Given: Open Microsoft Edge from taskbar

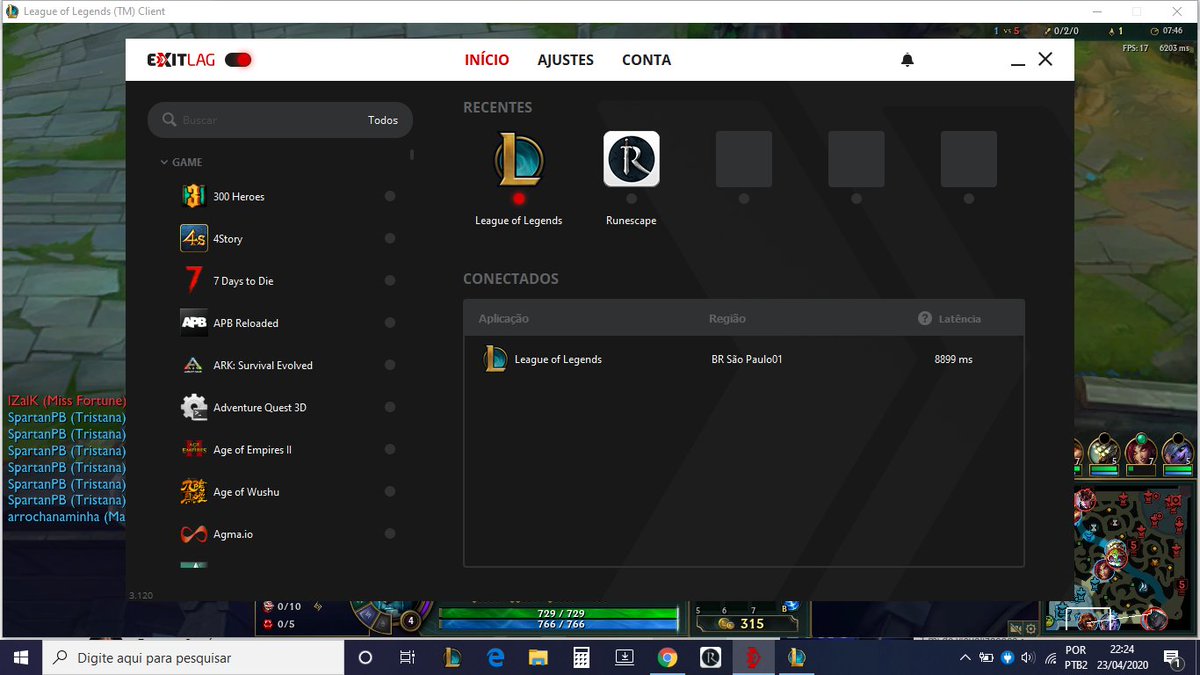Looking at the screenshot, I should click(495, 657).
